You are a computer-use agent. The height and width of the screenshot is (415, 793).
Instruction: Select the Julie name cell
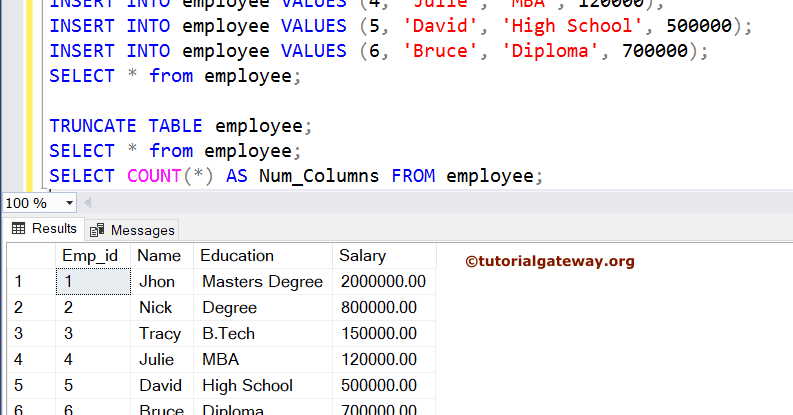[162, 359]
